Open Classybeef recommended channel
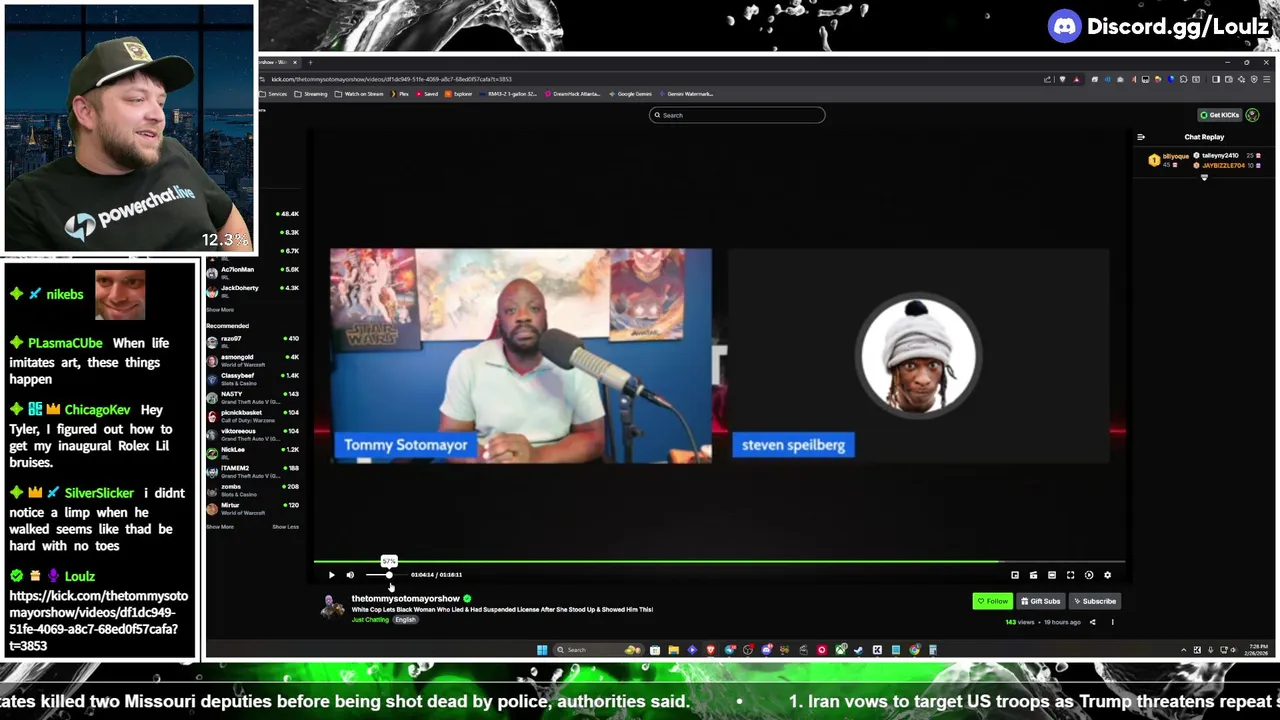Image resolution: width=1280 pixels, height=720 pixels. tap(253, 377)
